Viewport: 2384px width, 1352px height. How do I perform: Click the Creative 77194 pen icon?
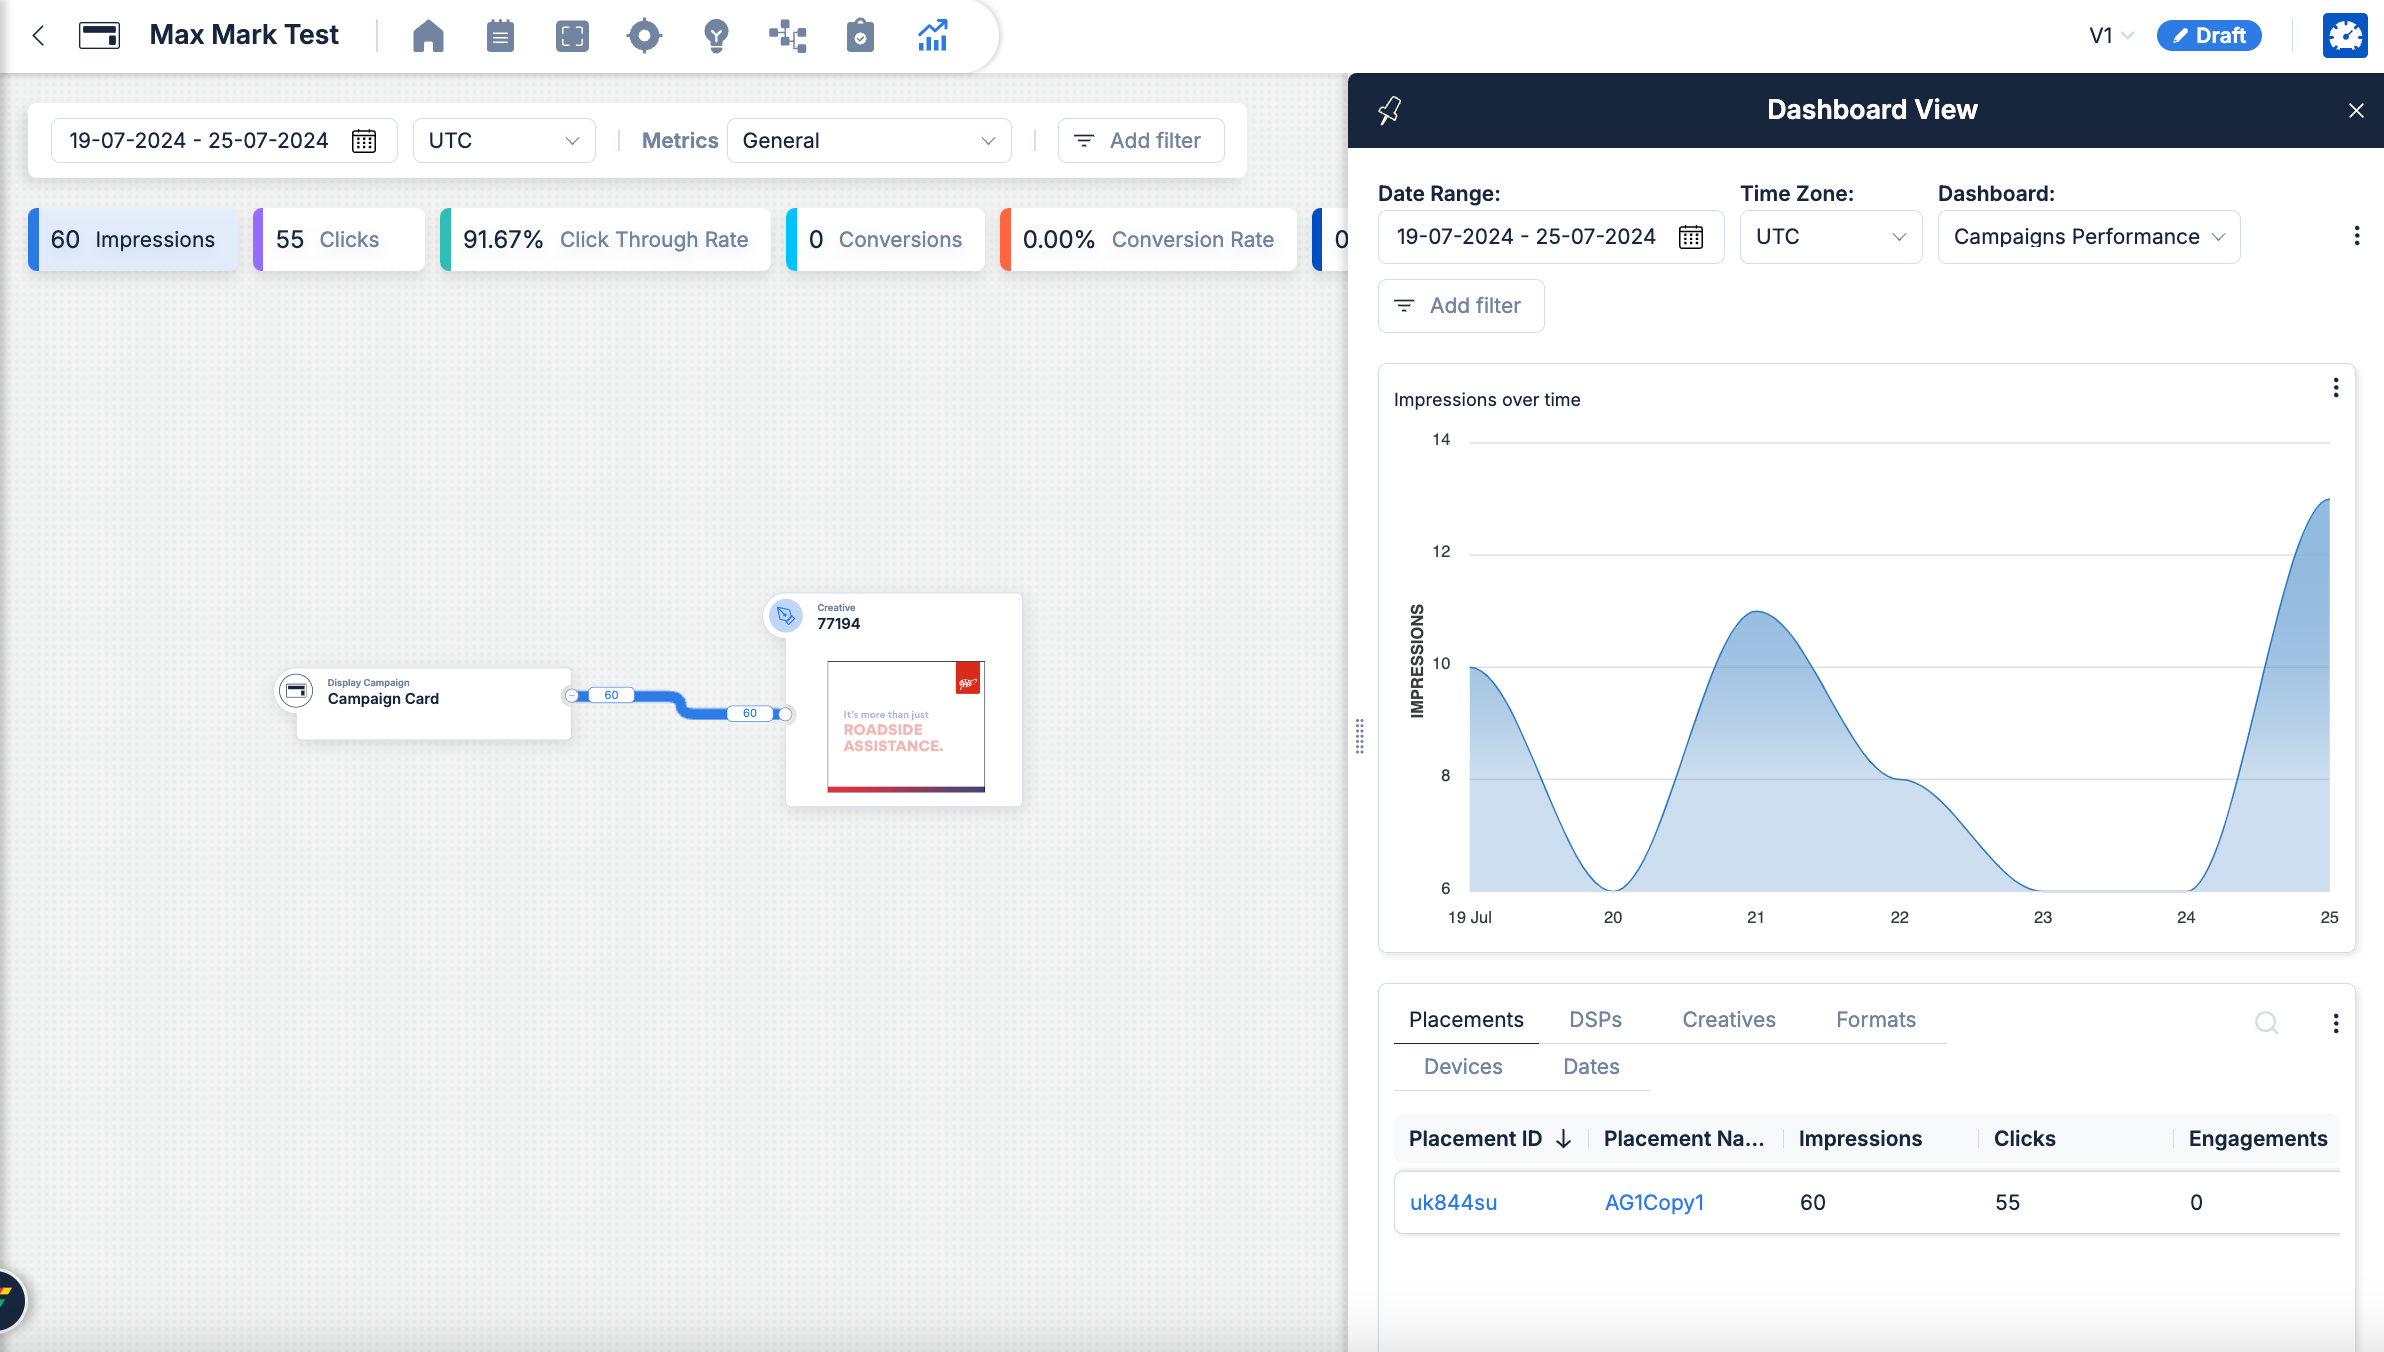click(x=786, y=615)
